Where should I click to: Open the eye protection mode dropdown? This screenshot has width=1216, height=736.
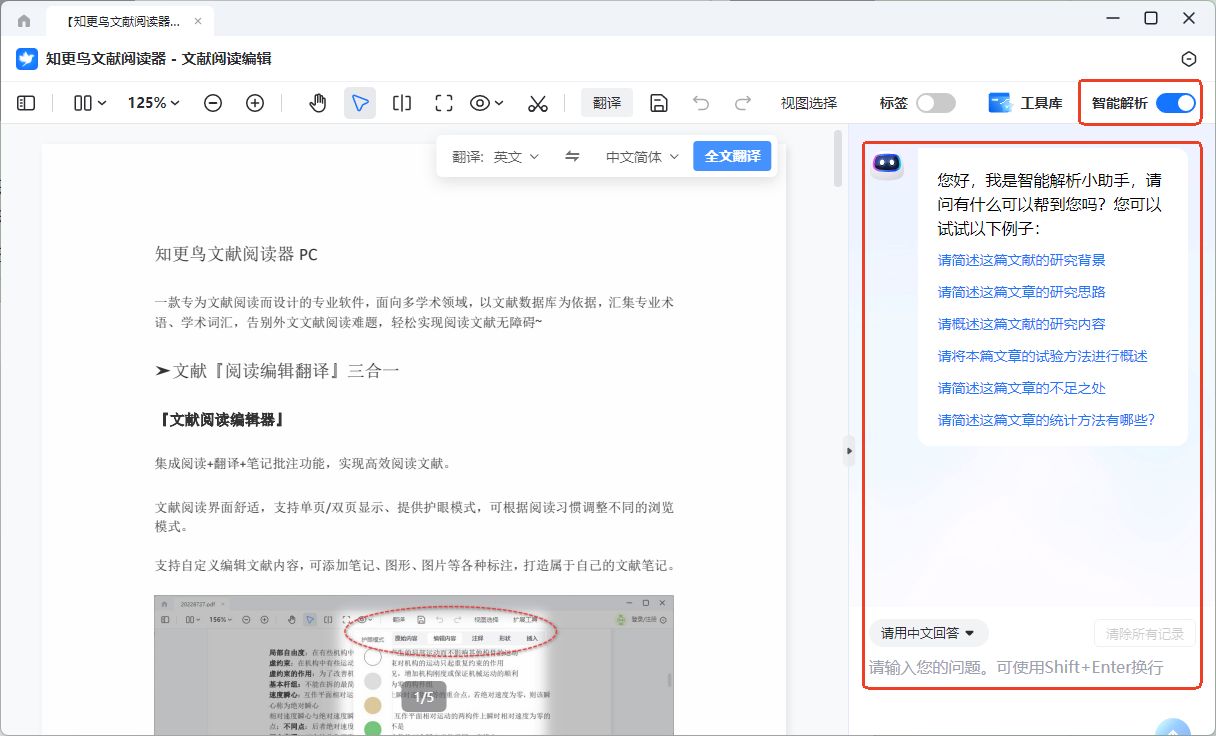pos(487,103)
